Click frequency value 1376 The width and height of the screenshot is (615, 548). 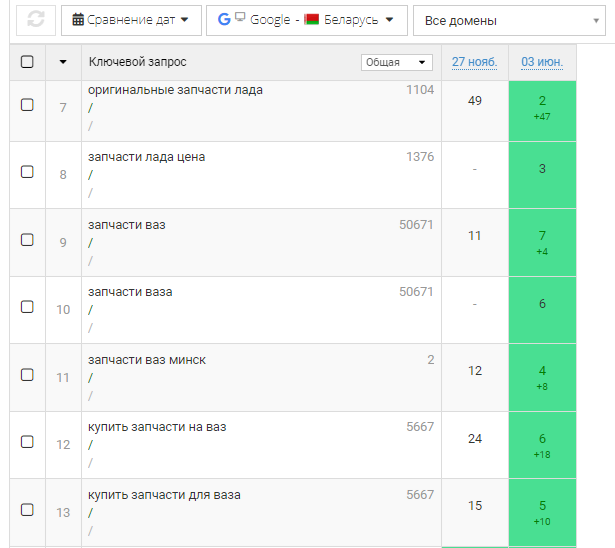(x=420, y=157)
